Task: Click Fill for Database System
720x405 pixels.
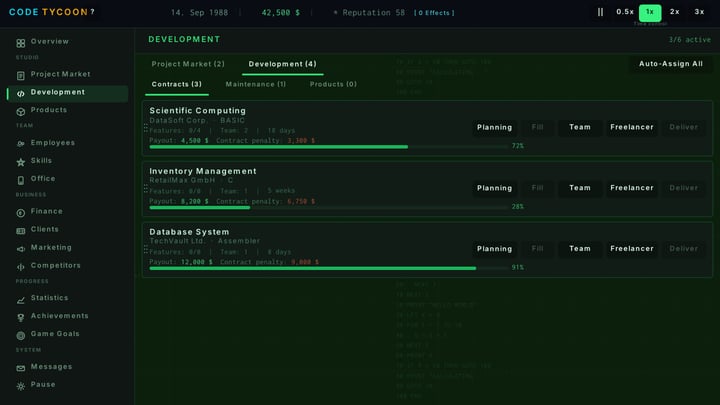Action: pos(537,249)
